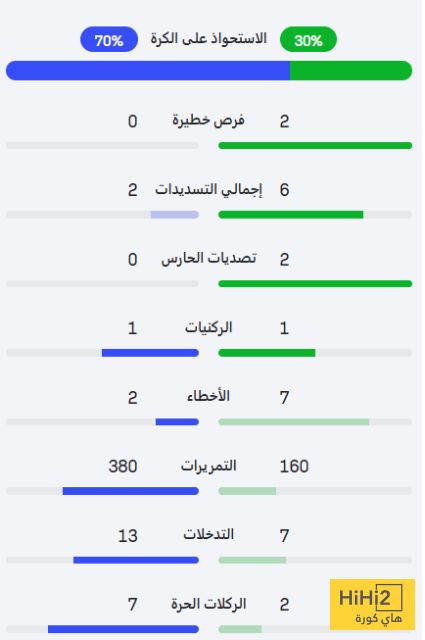Select the تصديات الحارس stat label
This screenshot has width=425, height=640.
click(x=209, y=259)
